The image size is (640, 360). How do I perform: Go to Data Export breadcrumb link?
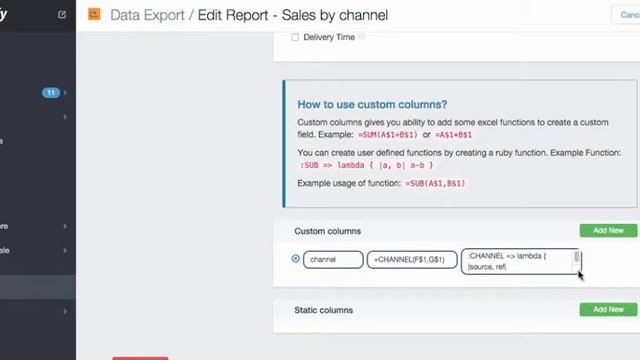[147, 15]
